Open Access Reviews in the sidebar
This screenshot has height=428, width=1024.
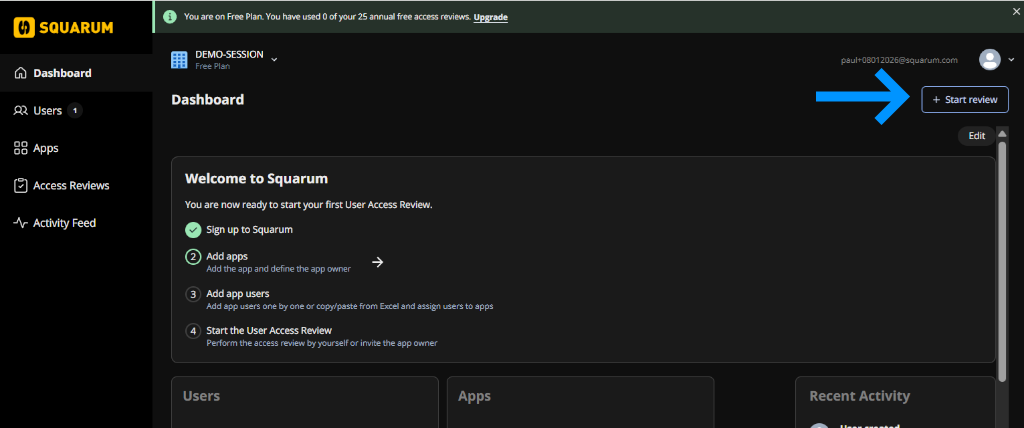pos(76,186)
